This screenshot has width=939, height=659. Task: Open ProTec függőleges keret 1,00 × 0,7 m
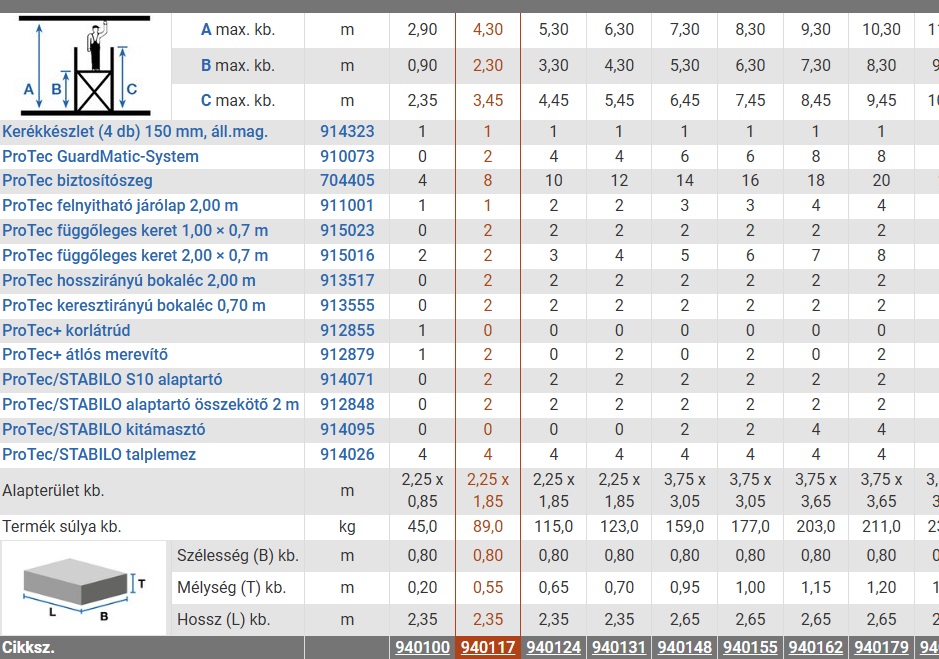(135, 230)
